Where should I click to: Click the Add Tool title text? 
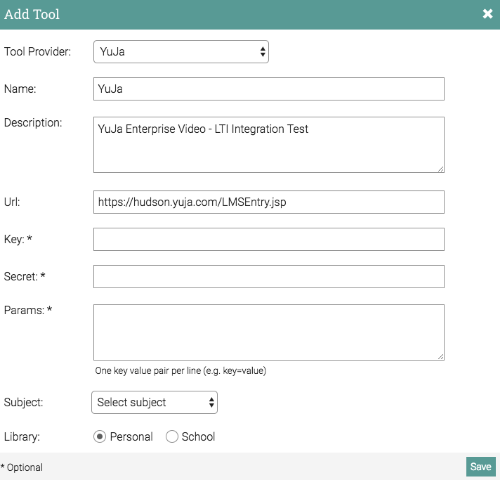point(32,14)
